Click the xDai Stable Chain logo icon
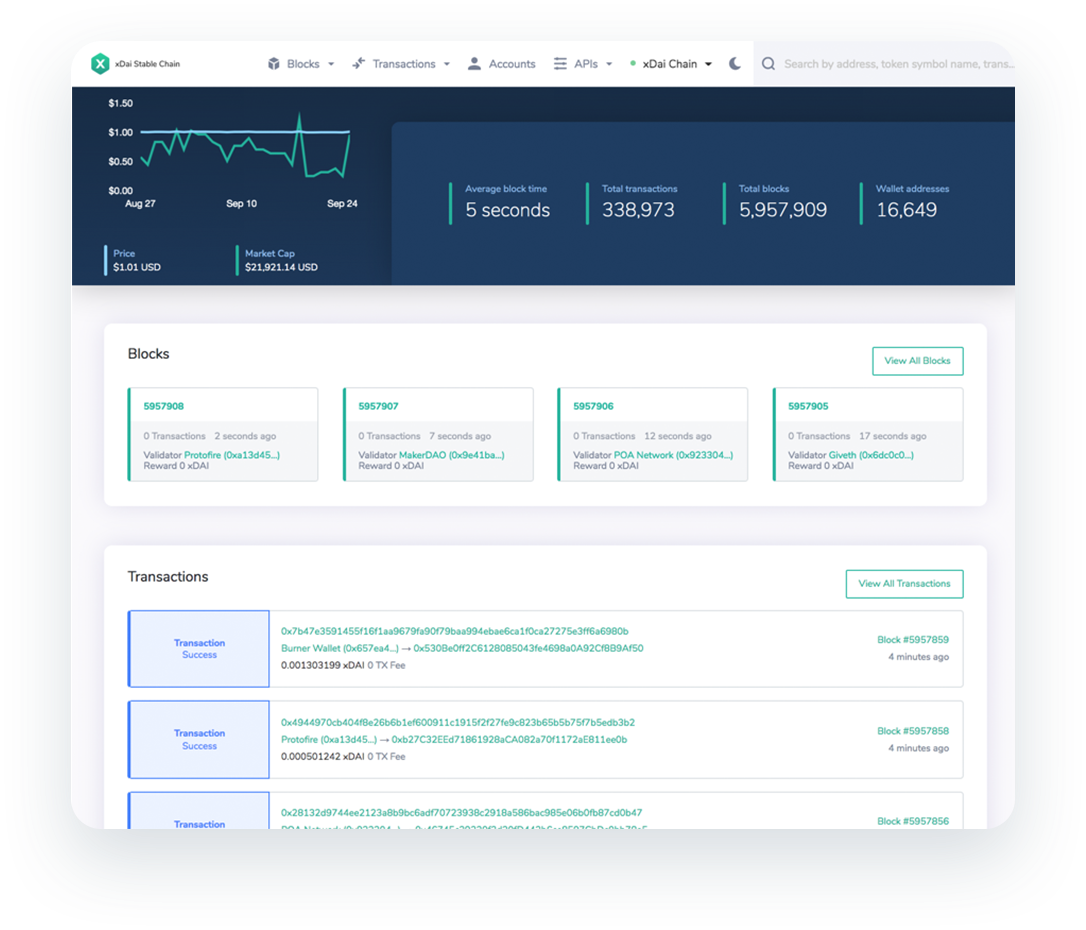The height and width of the screenshot is (930, 1086). pyautogui.click(x=100, y=64)
